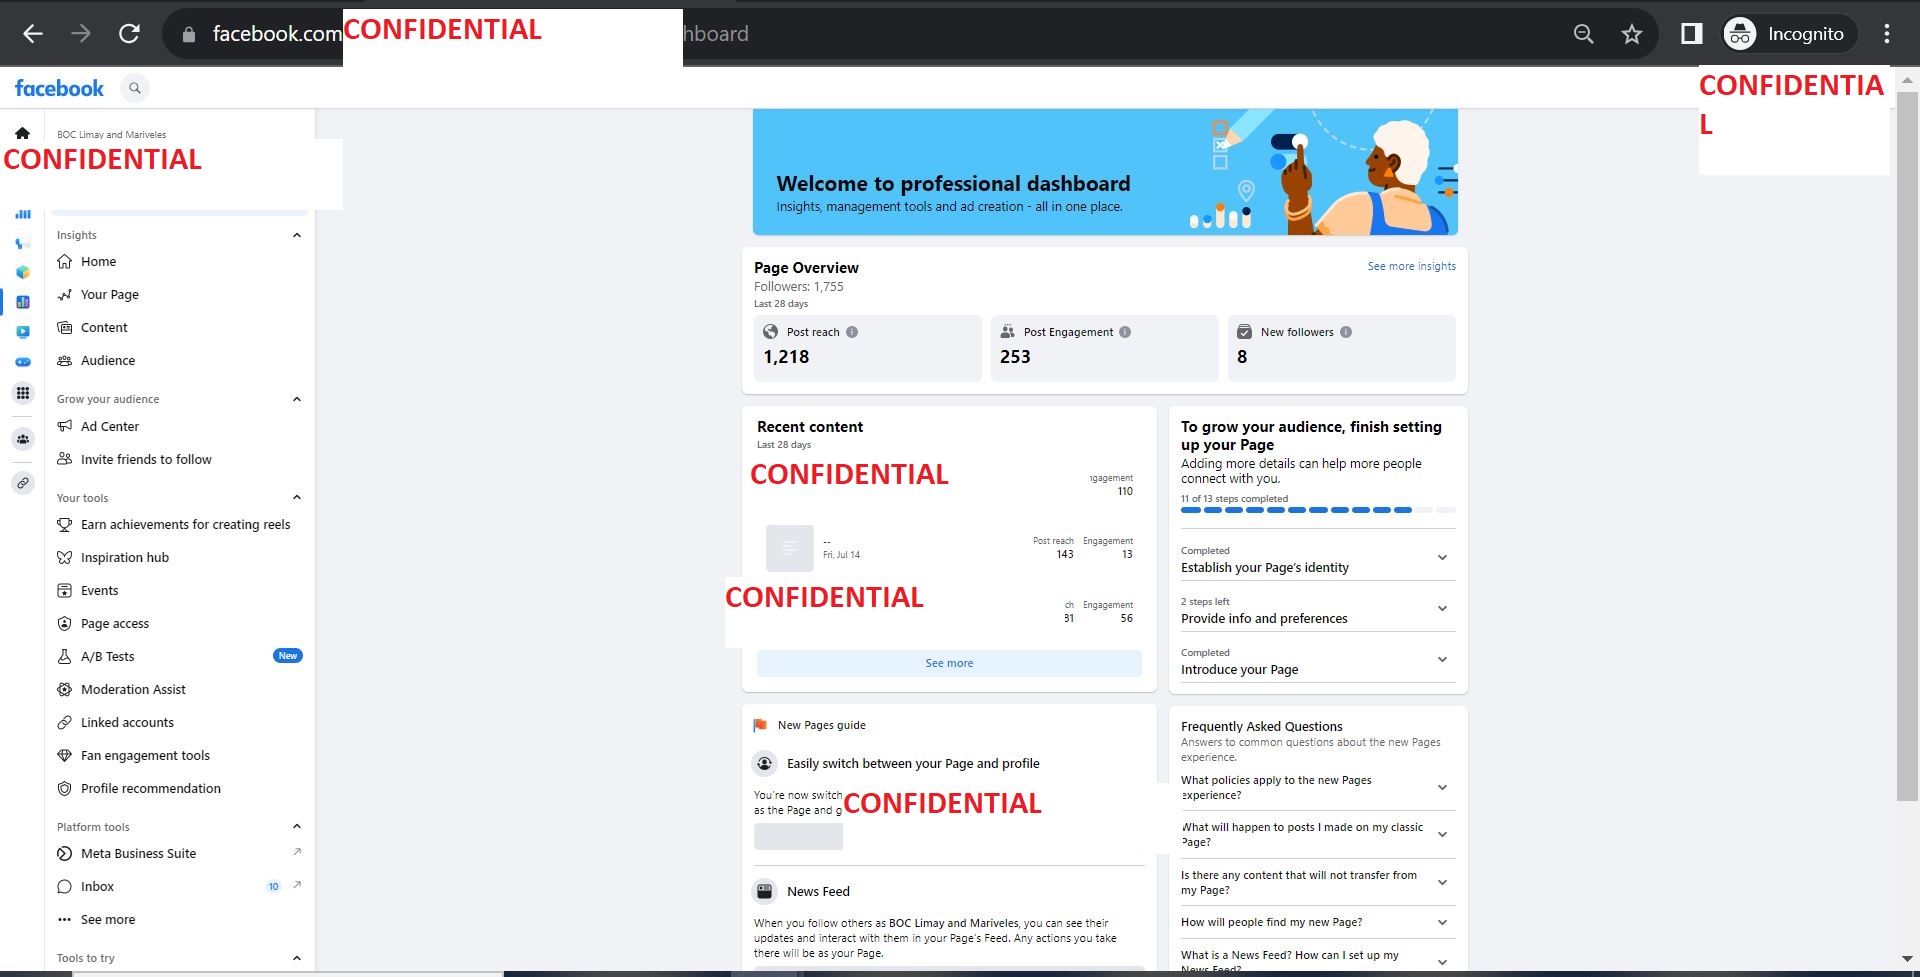This screenshot has width=1920, height=977.
Task: View site info via the padlock icon
Action: point(188,34)
